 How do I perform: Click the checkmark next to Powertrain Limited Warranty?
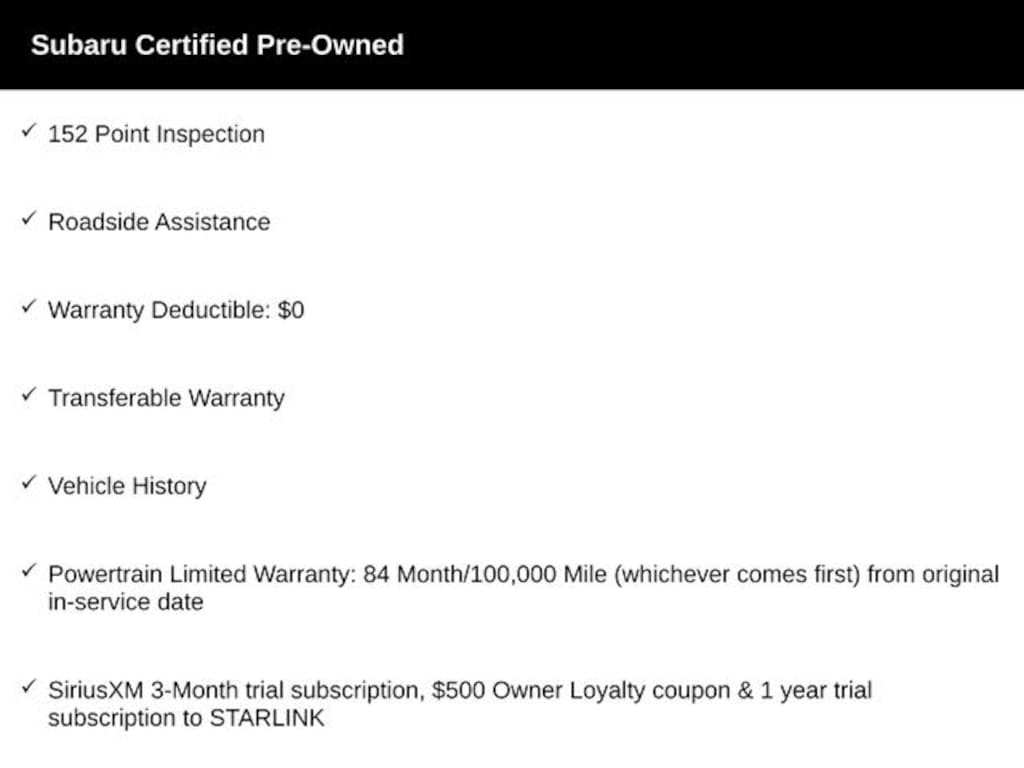click(28, 571)
